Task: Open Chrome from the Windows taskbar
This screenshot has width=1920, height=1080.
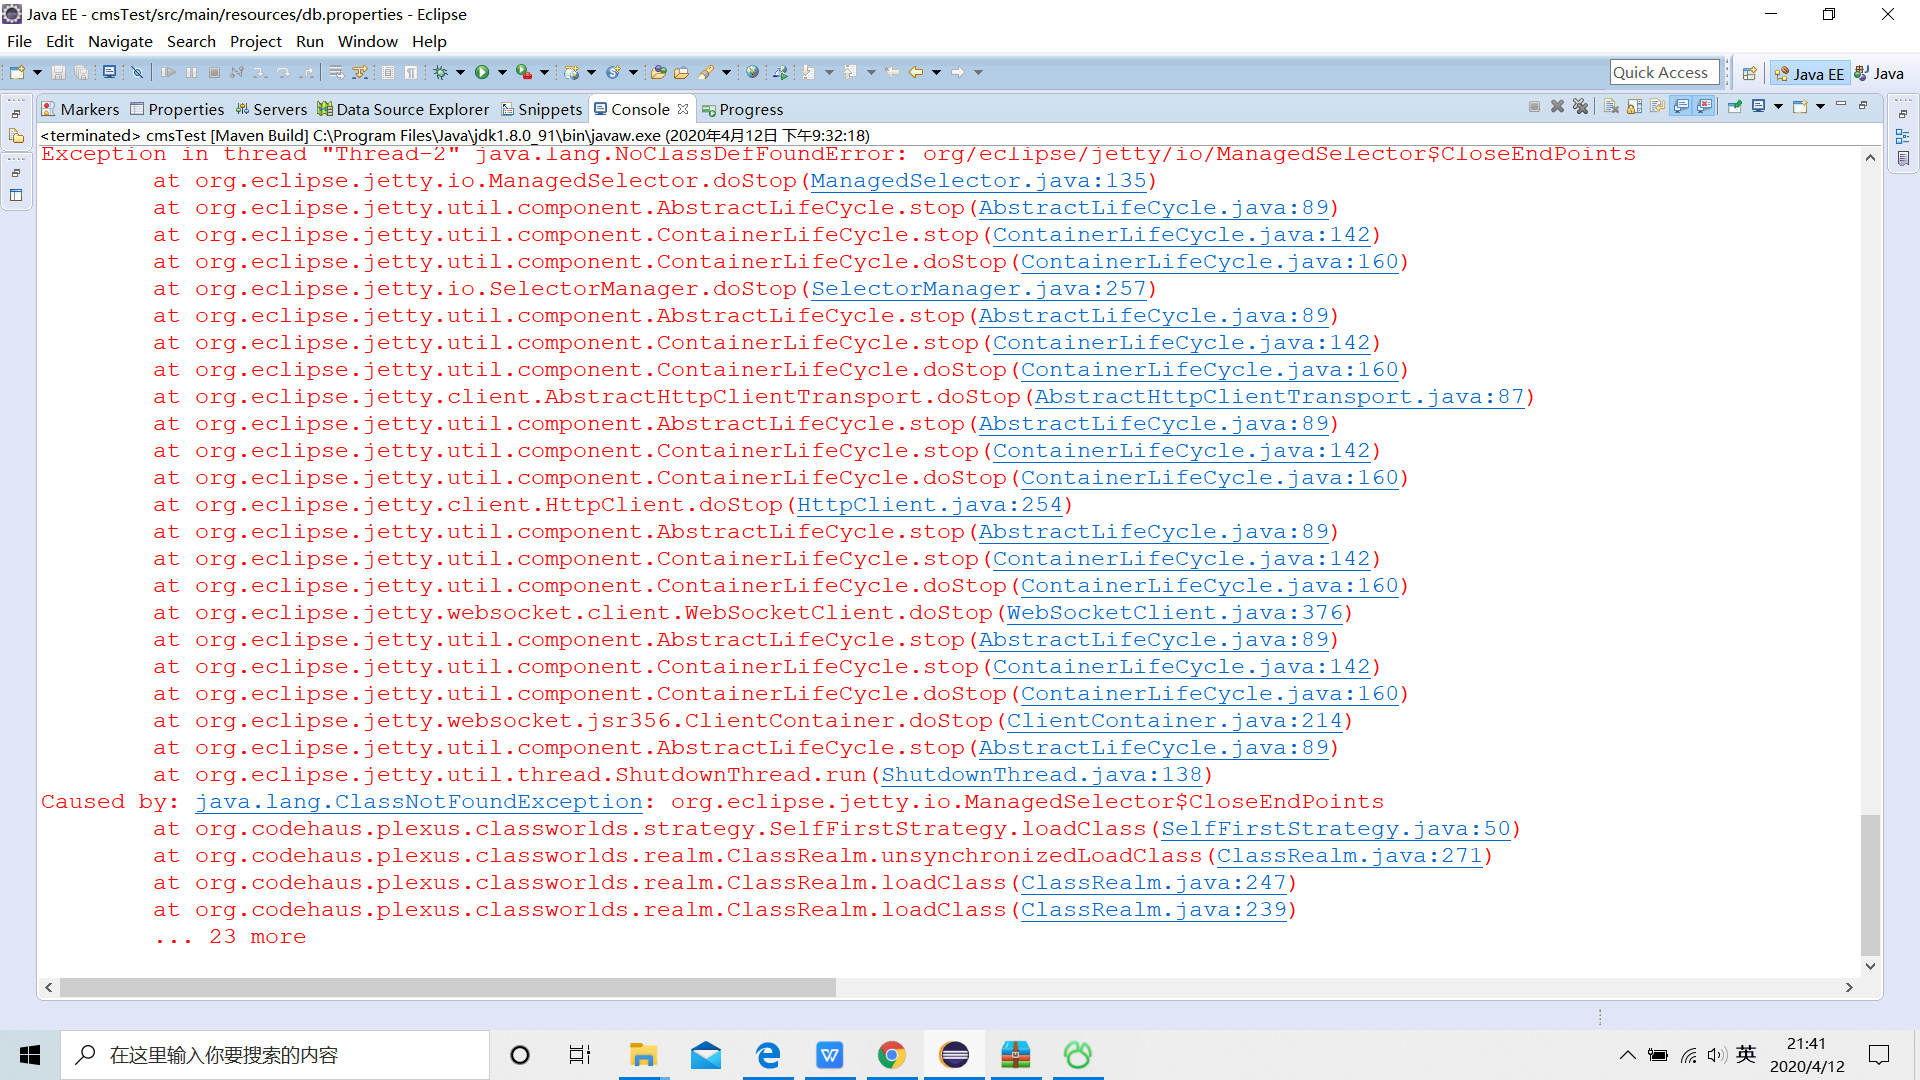Action: 892,1055
